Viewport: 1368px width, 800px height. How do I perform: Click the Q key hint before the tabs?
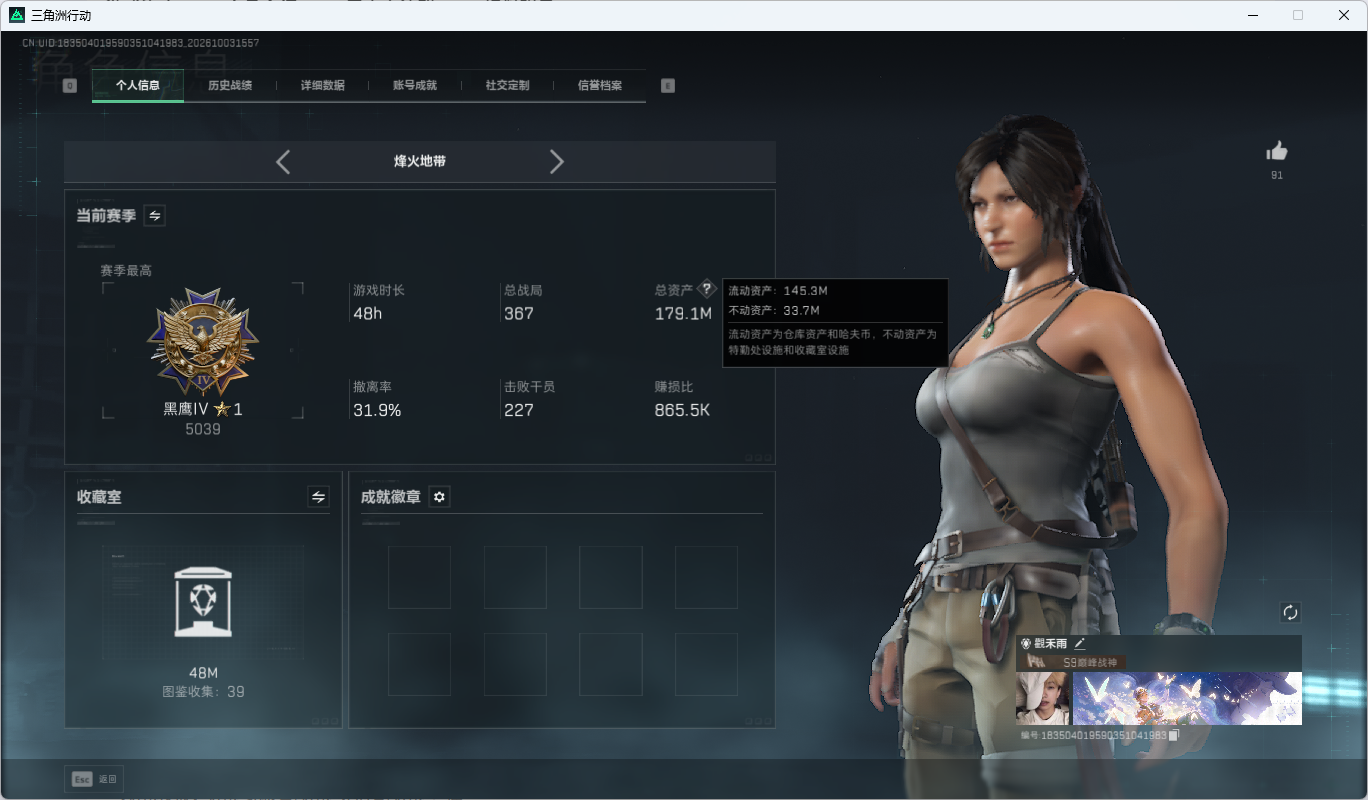click(70, 86)
